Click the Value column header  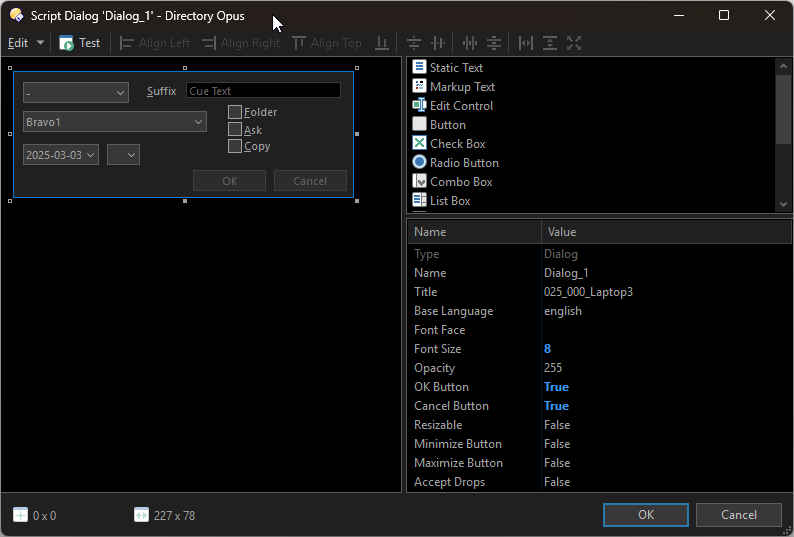666,232
